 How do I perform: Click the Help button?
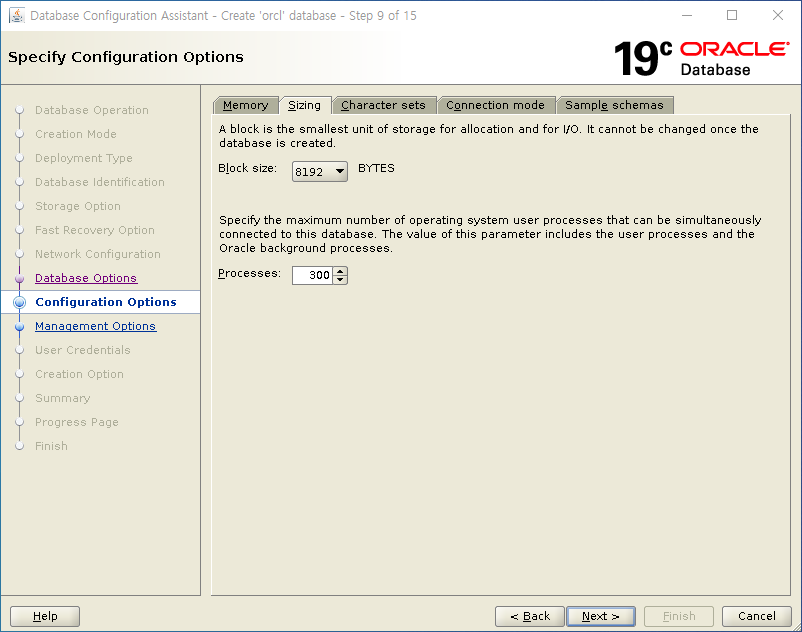pyautogui.click(x=45, y=616)
